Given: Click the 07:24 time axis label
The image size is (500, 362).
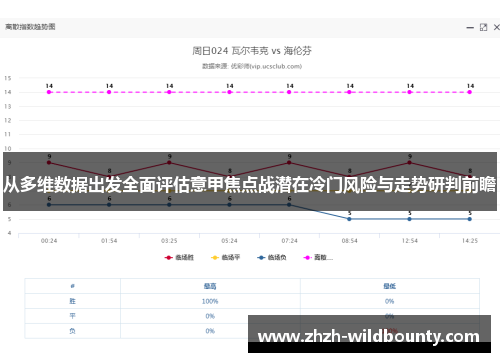Looking at the screenshot, I should [x=289, y=241].
